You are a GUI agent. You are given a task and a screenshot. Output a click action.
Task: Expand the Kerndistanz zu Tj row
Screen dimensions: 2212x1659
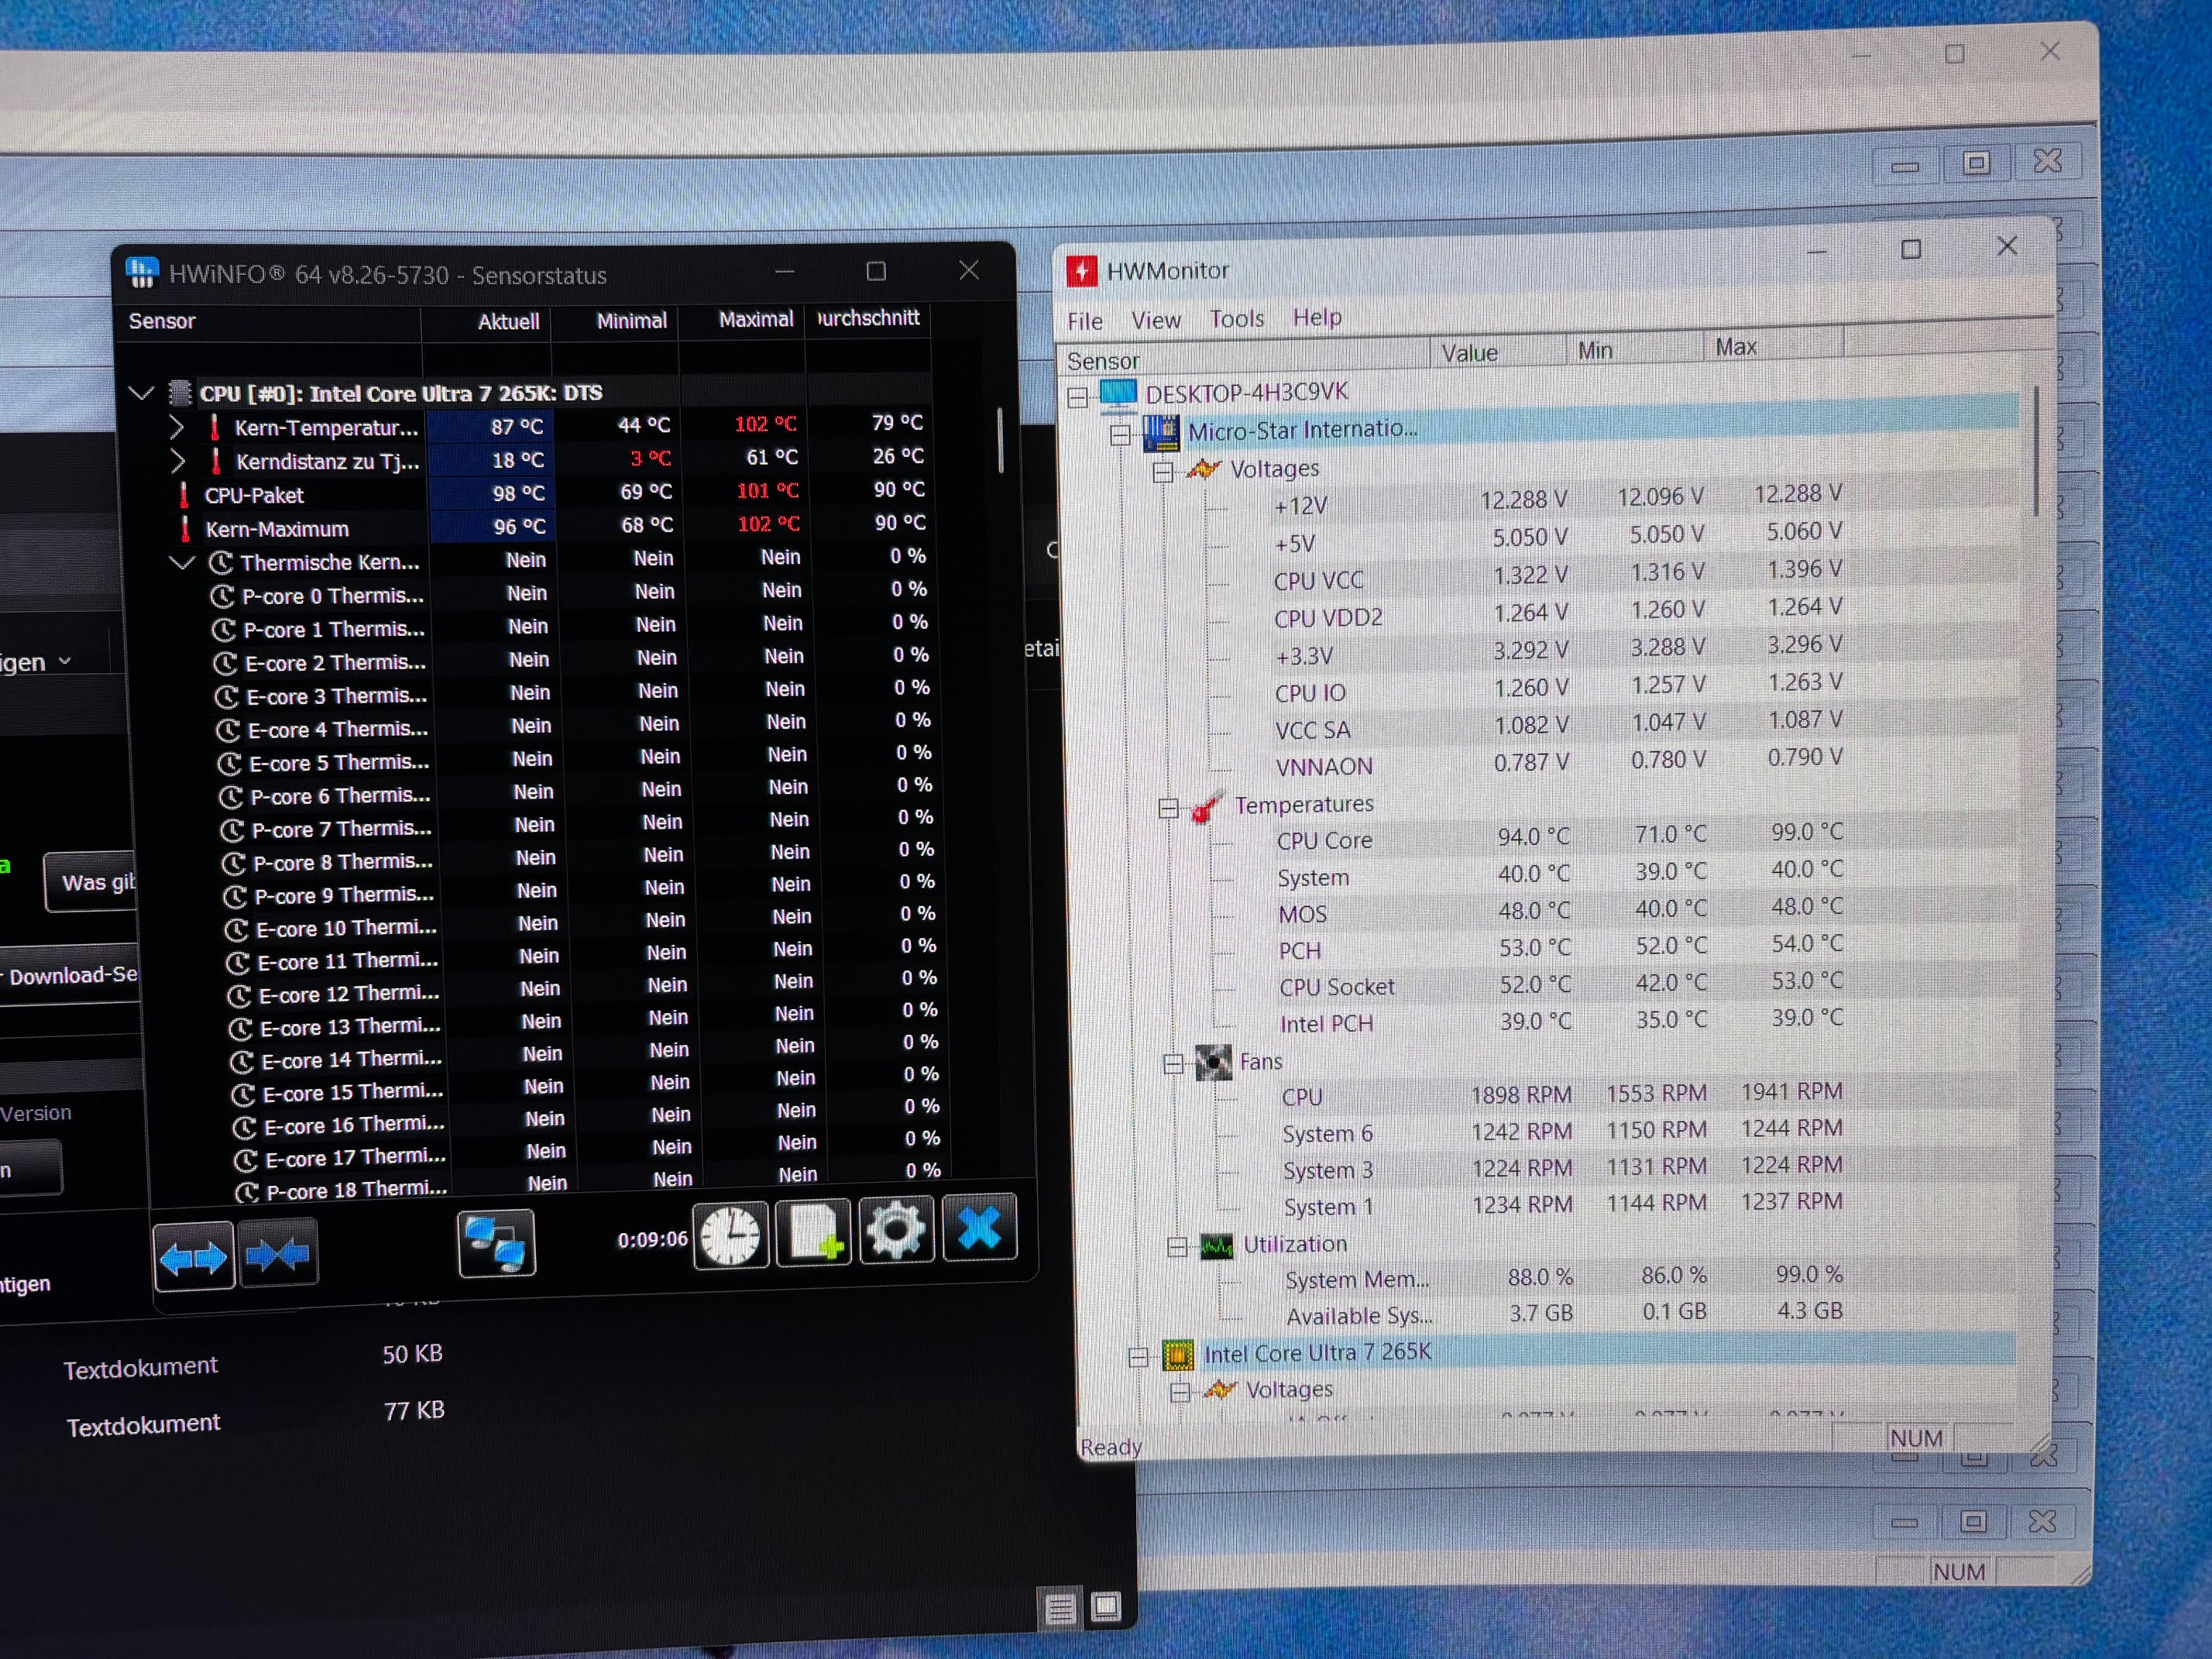coord(178,461)
